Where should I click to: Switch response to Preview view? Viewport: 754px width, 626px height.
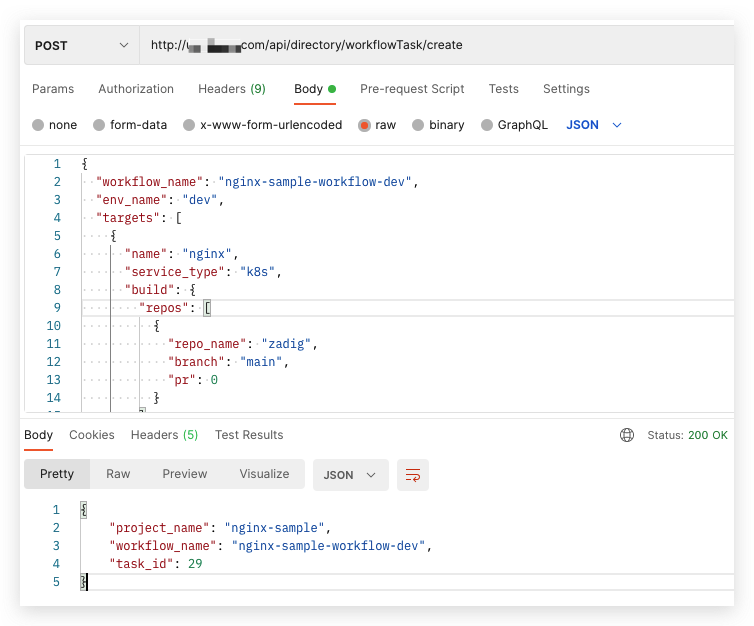[185, 474]
